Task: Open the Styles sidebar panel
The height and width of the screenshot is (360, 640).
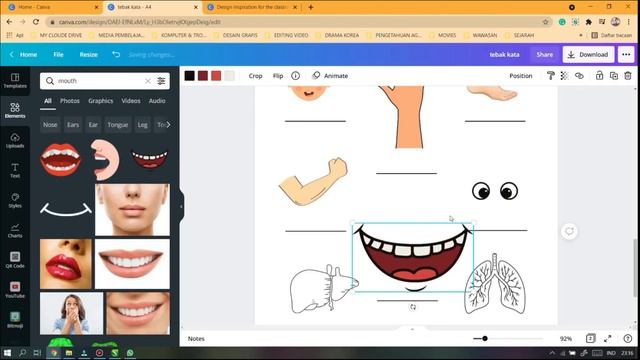Action: (x=15, y=200)
